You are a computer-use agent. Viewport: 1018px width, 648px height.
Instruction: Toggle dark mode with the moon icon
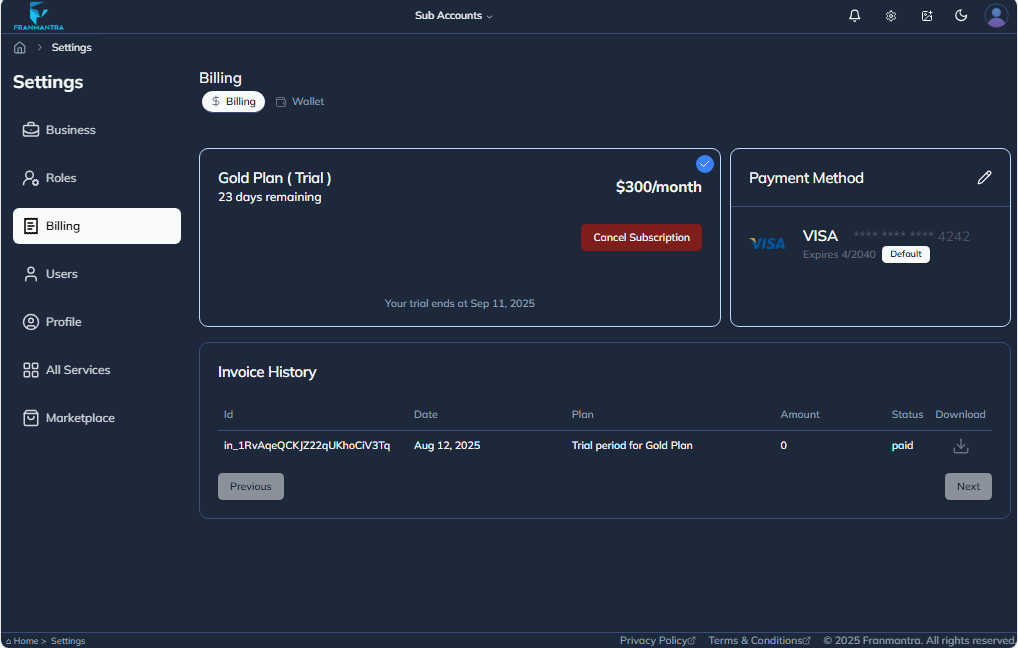(961, 15)
